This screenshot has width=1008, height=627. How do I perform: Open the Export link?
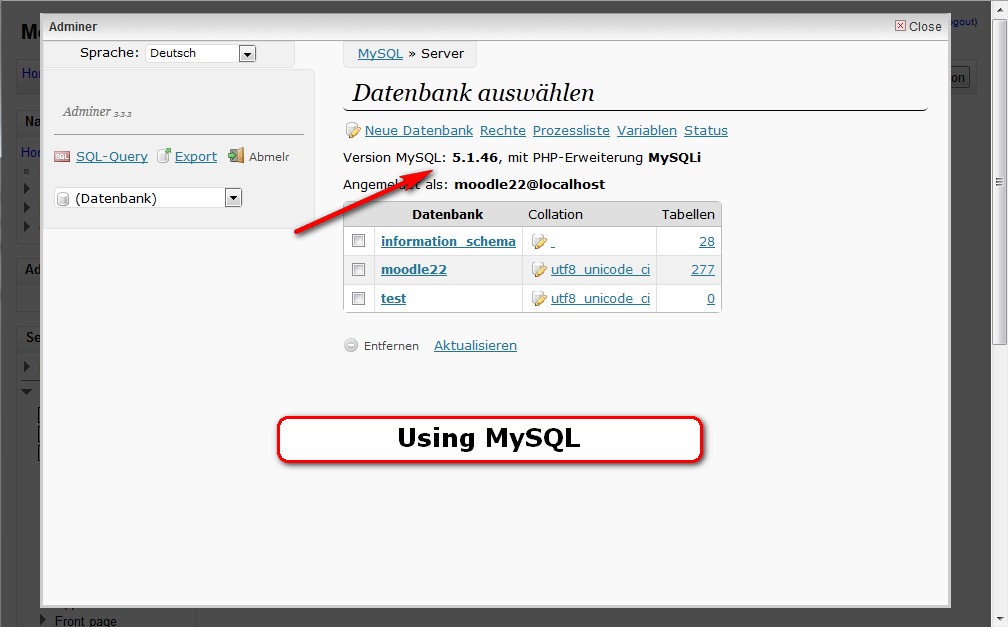[195, 156]
